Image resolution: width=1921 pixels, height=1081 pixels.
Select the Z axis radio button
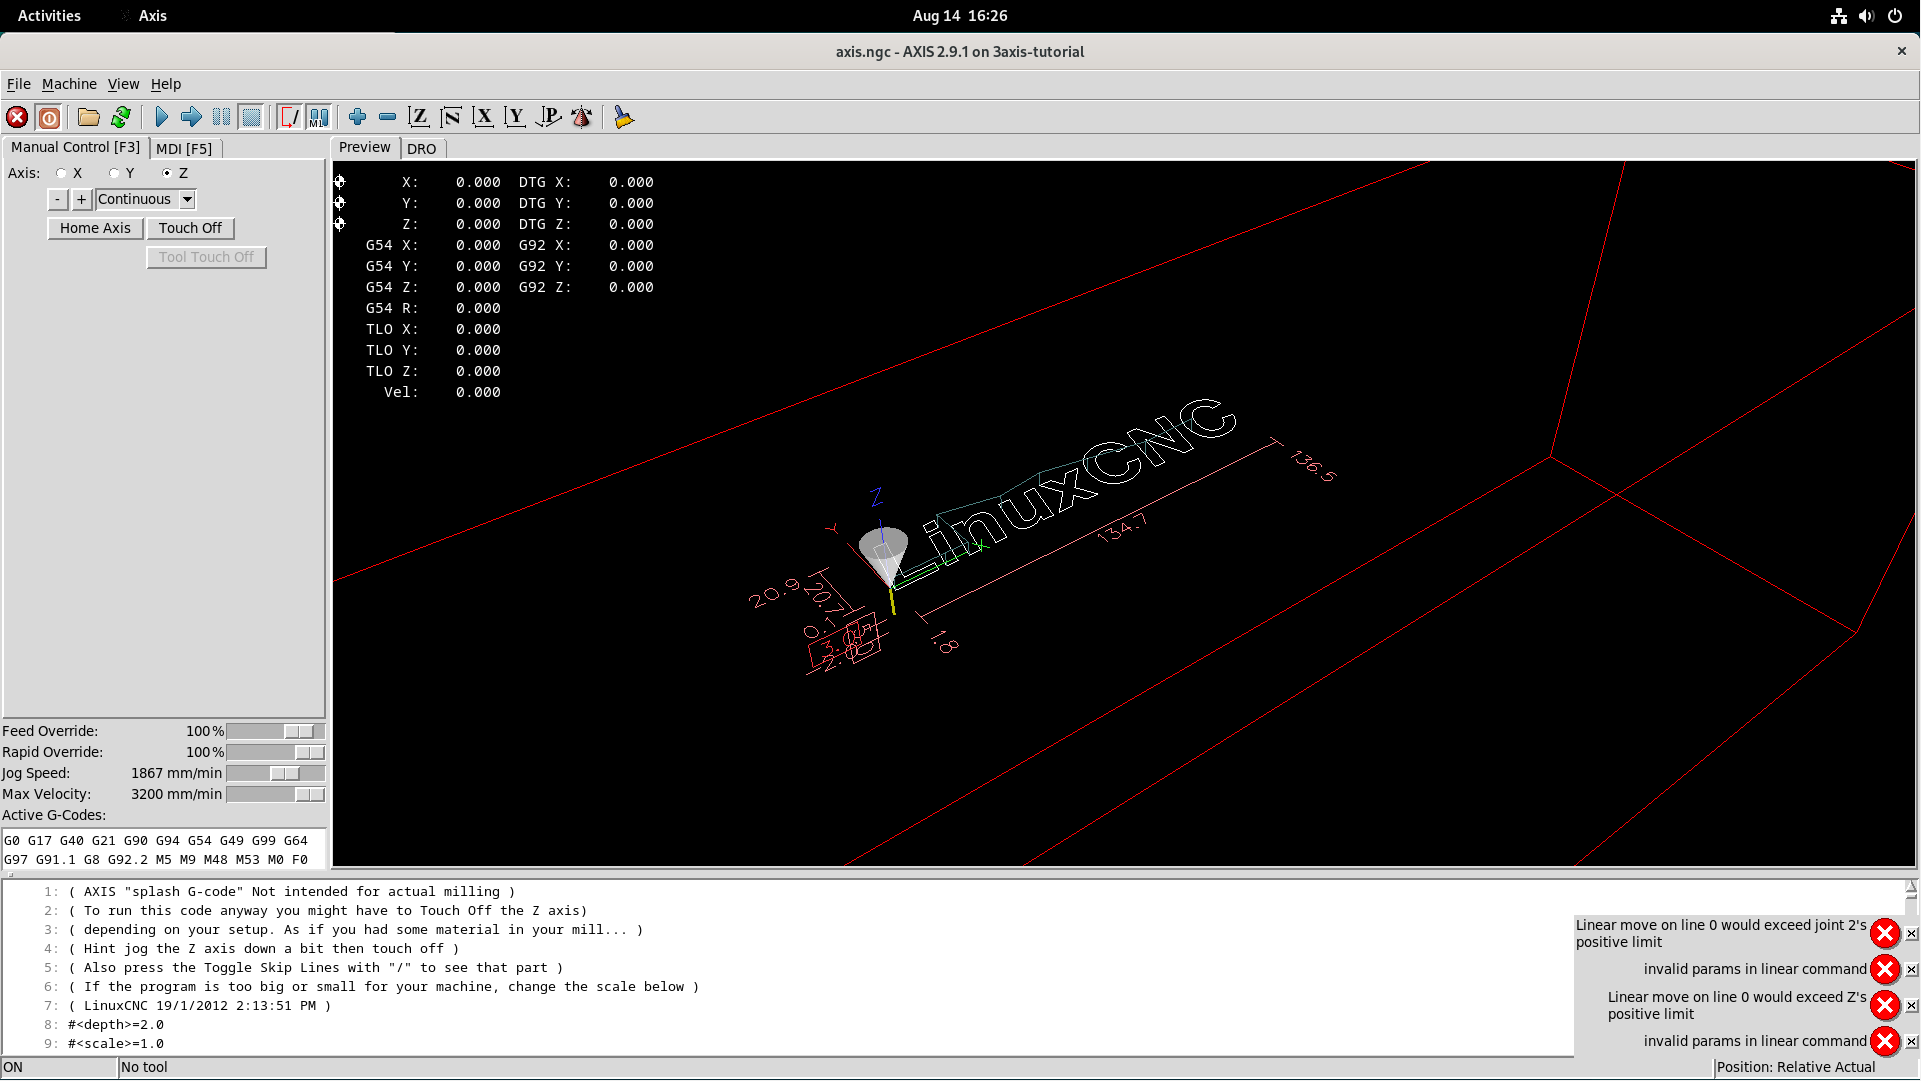(x=167, y=174)
